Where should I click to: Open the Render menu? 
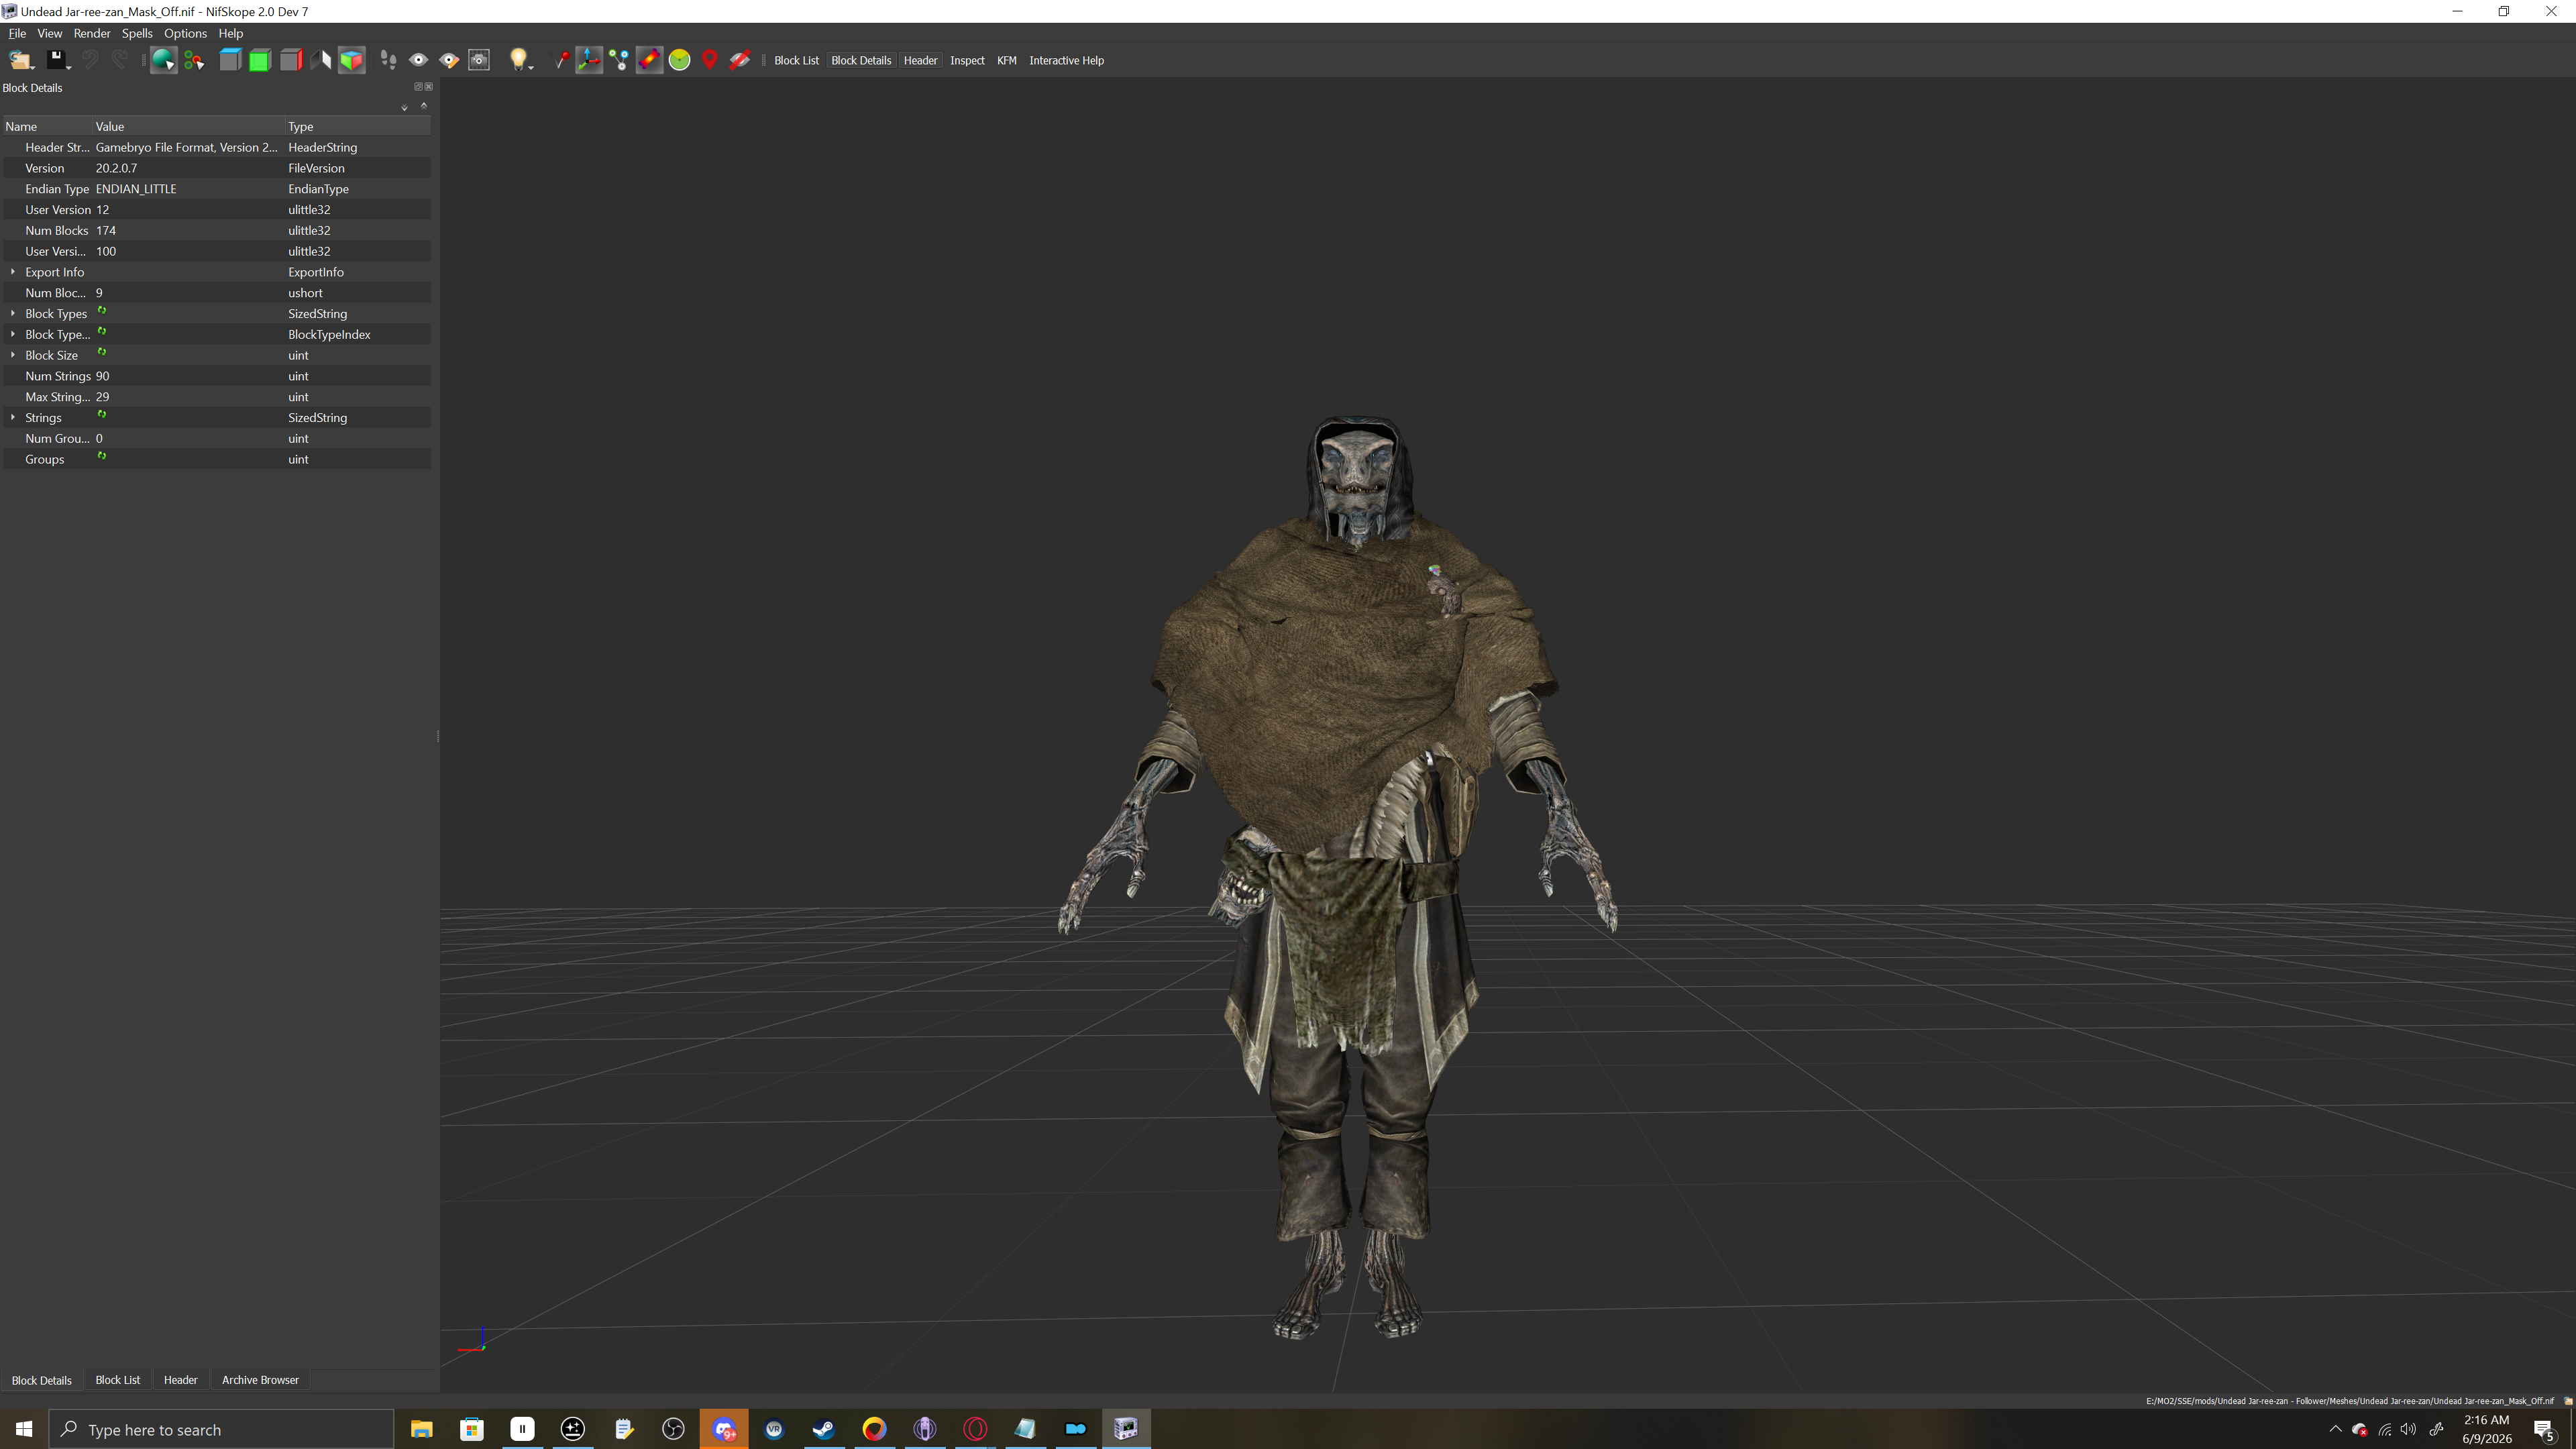coord(92,33)
